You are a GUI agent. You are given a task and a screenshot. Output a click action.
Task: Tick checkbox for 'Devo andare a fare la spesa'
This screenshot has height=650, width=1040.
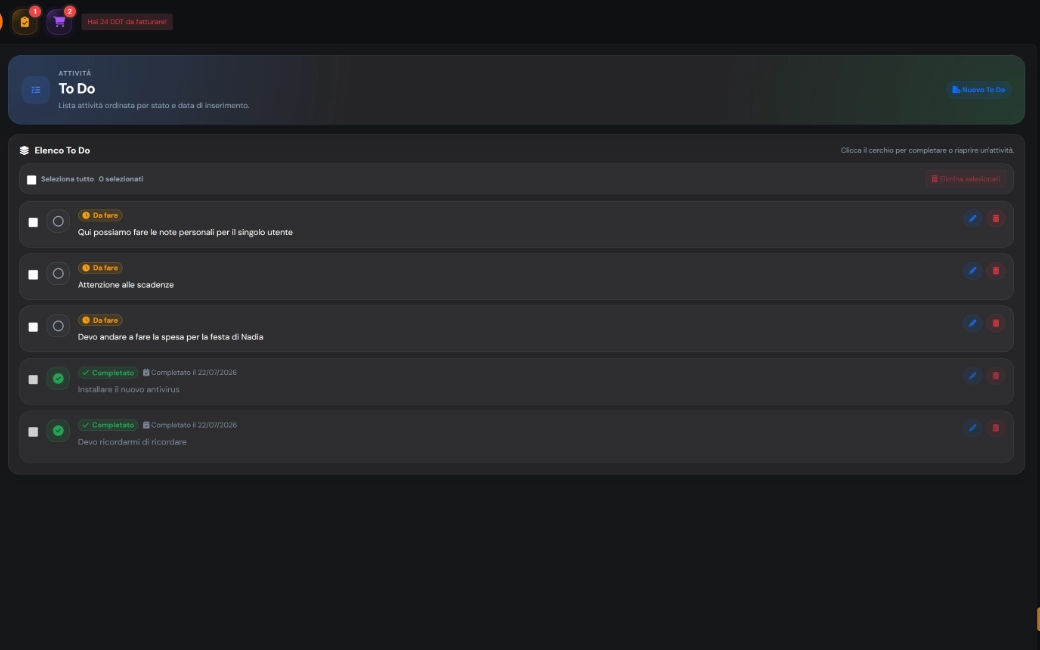[33, 327]
